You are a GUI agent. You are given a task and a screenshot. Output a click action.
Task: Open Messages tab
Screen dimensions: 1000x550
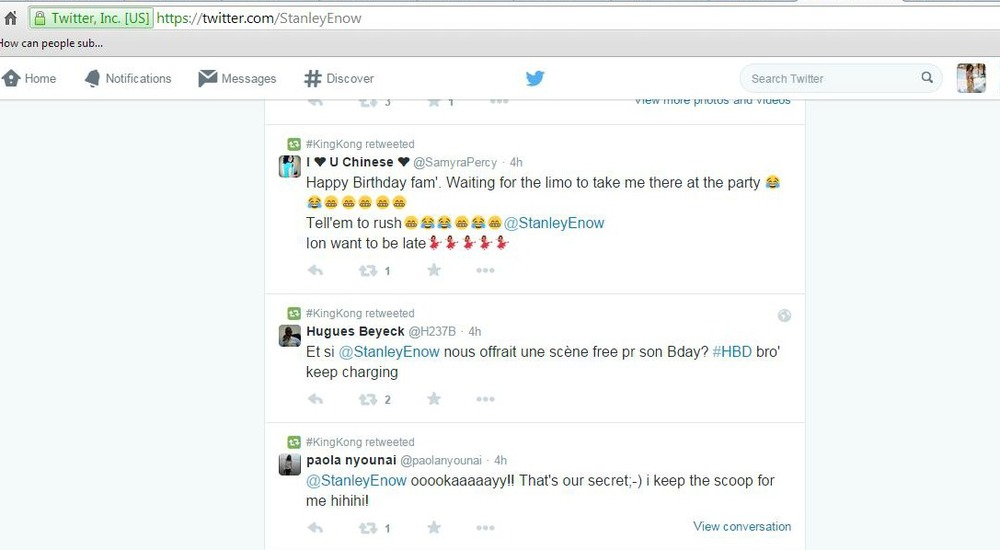pyautogui.click(x=237, y=78)
